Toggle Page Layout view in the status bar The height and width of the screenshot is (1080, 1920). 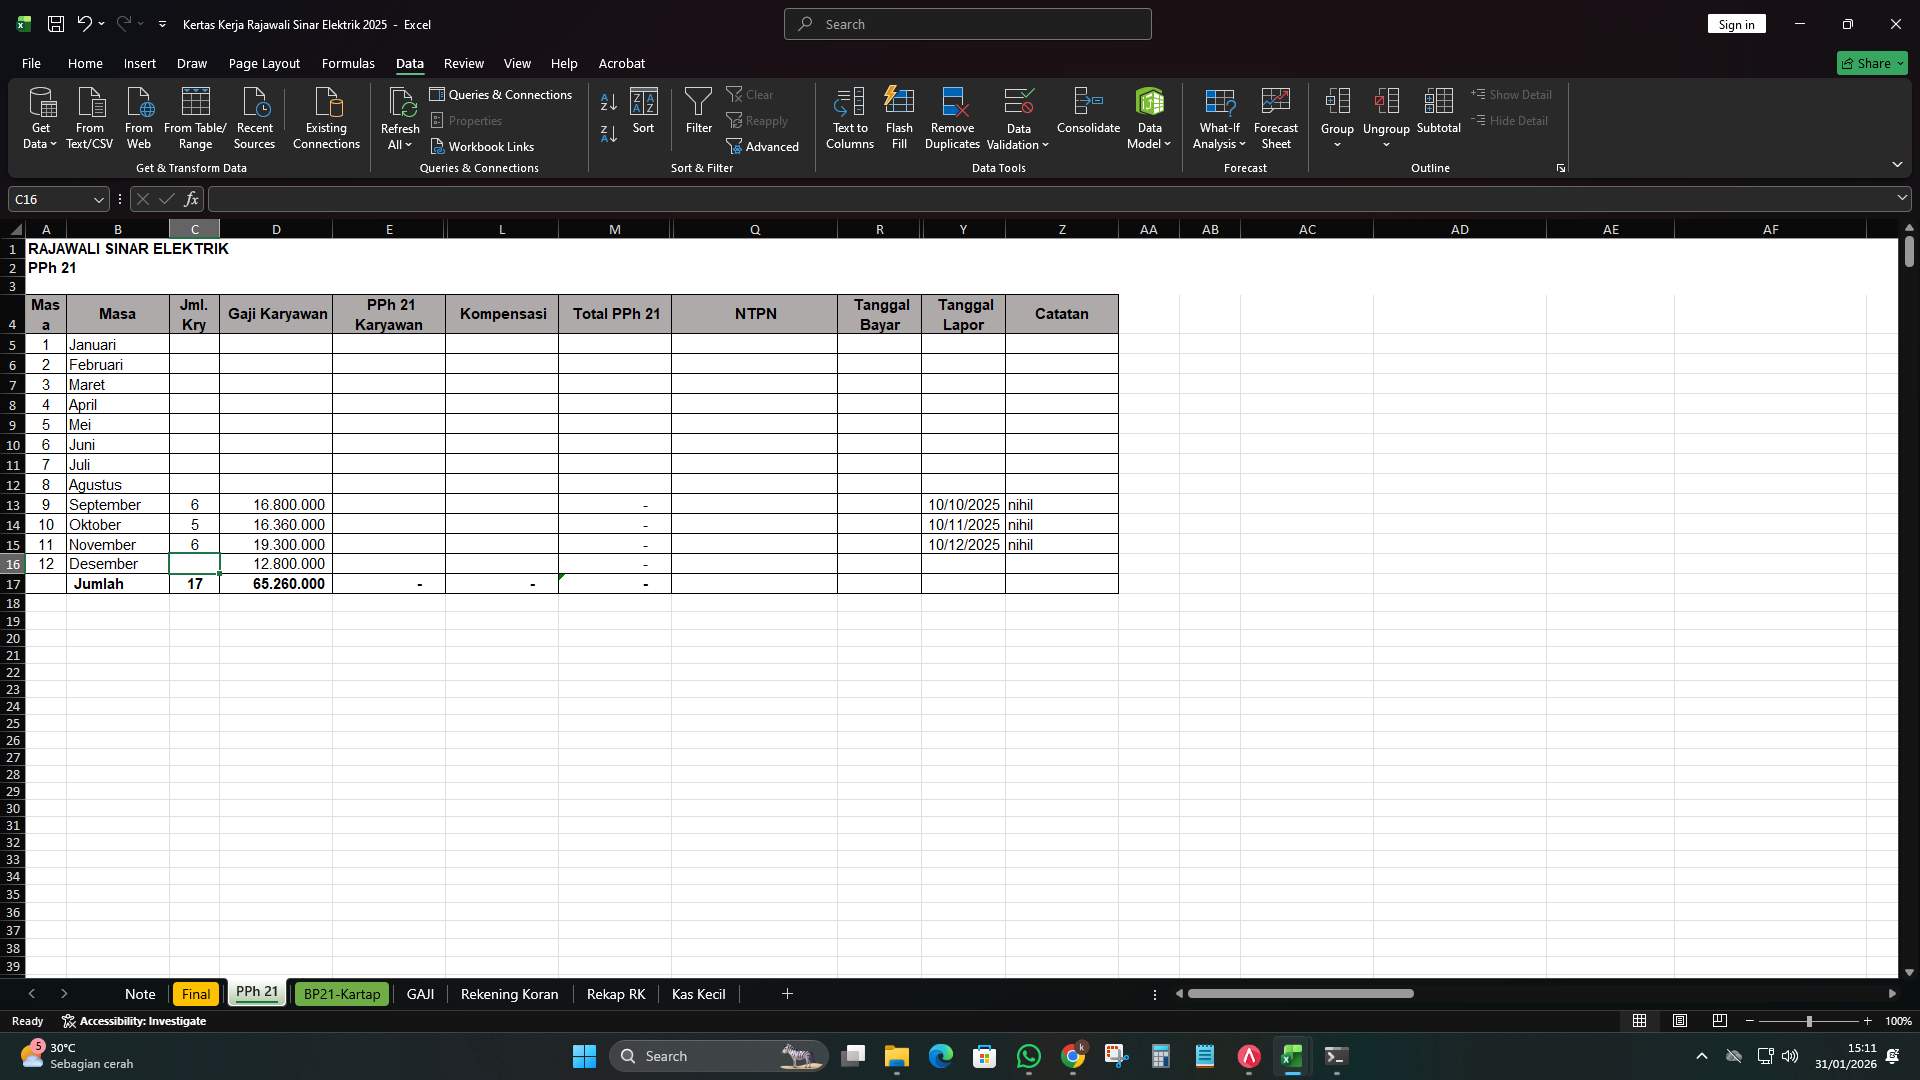click(1679, 1021)
